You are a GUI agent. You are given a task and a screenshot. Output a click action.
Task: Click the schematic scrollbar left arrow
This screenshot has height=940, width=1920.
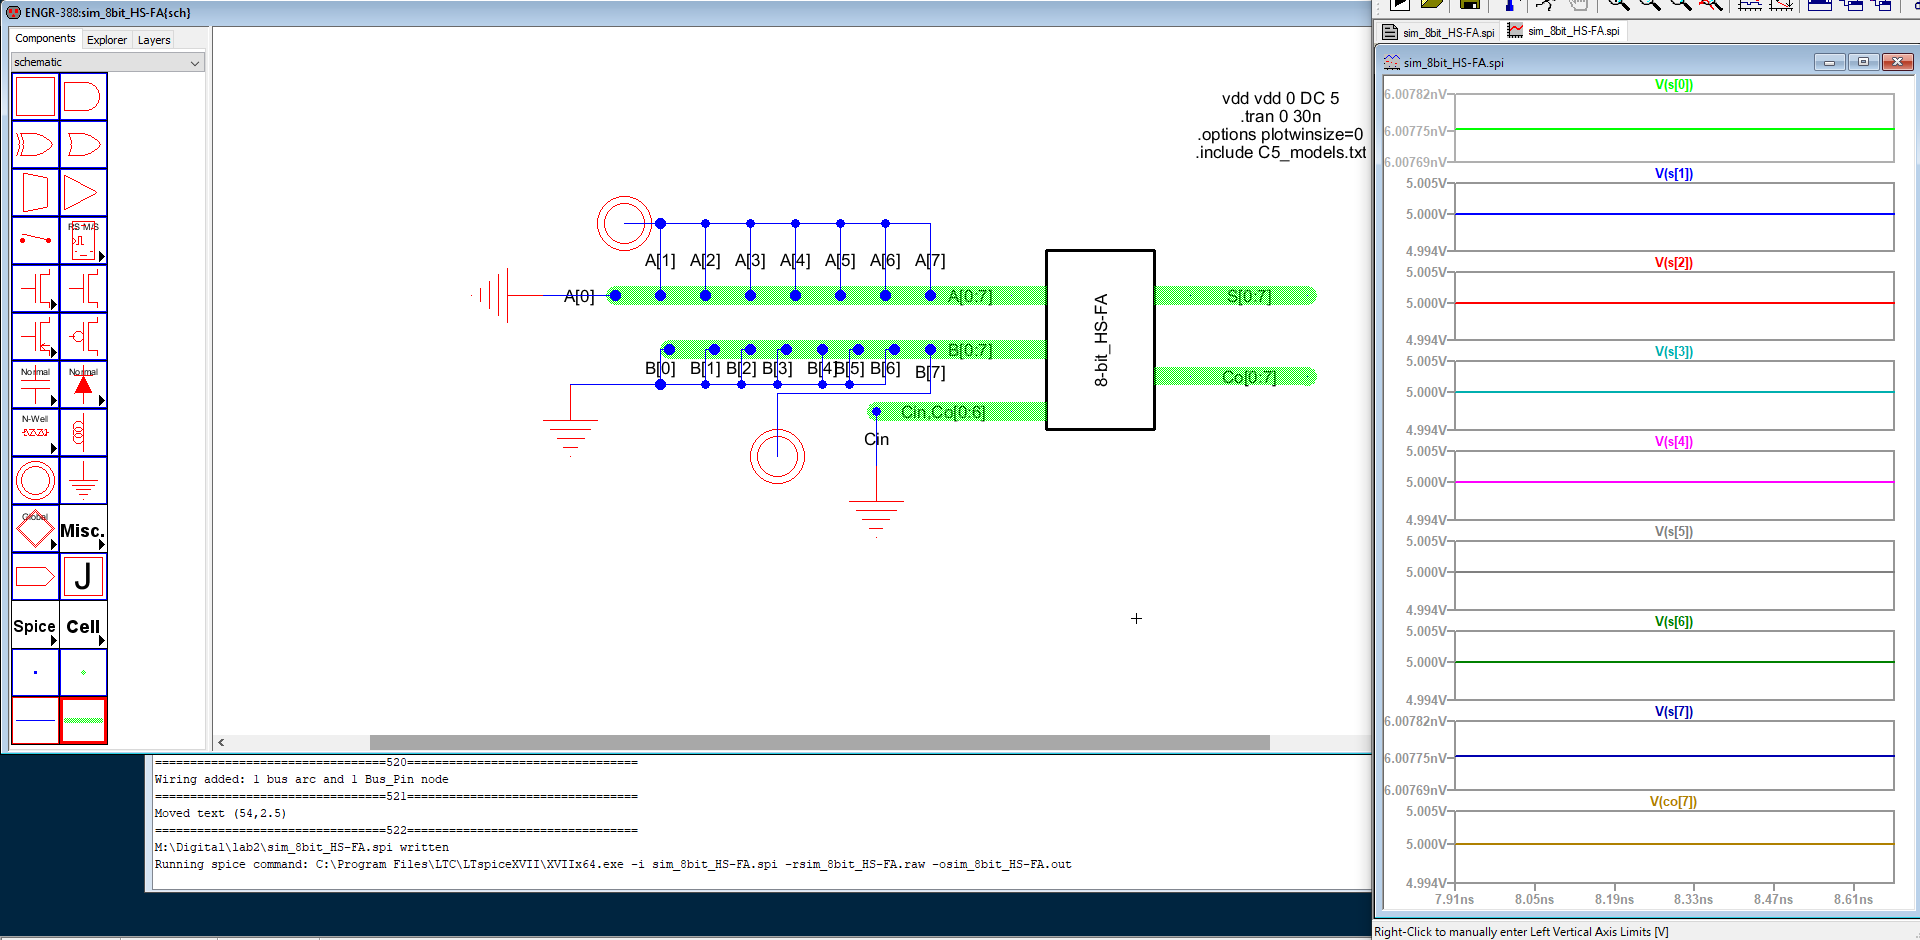(x=221, y=742)
